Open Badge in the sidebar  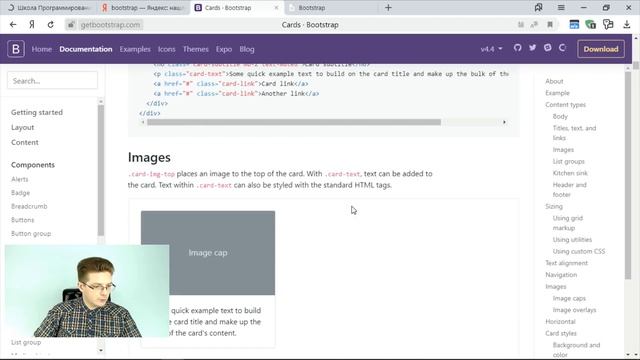(20, 193)
